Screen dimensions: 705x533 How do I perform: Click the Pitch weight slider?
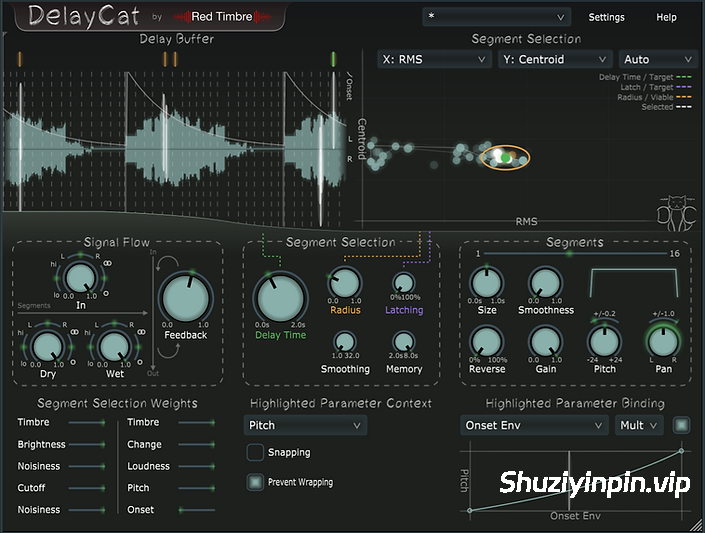click(x=196, y=488)
